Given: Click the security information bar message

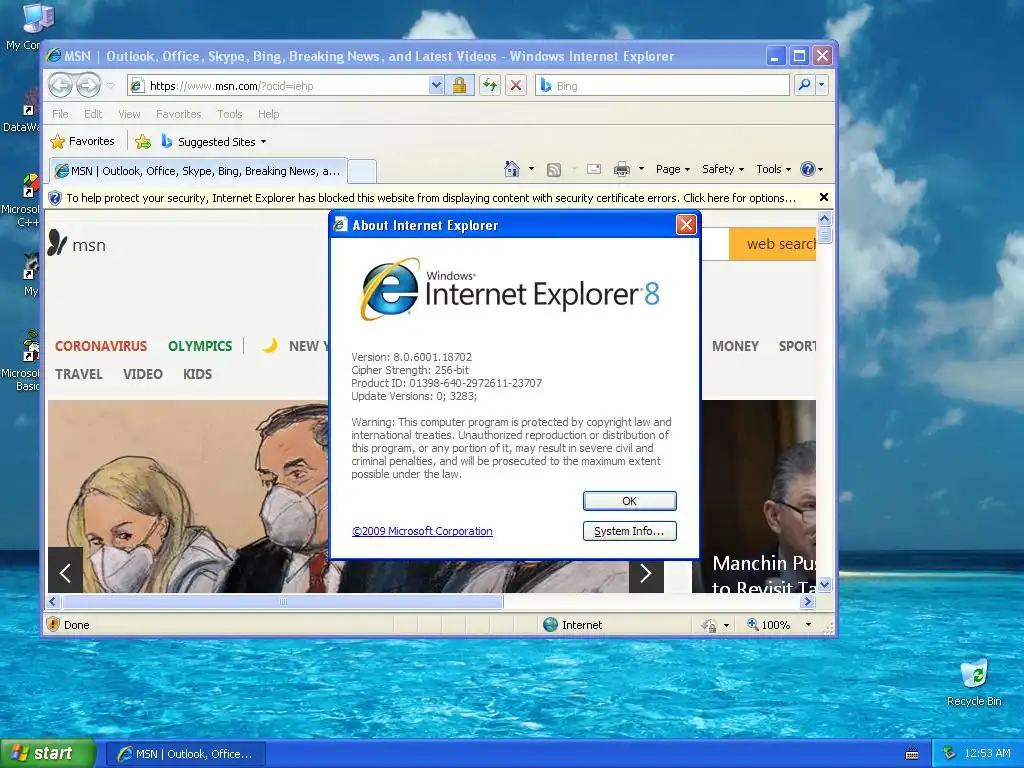Looking at the screenshot, I should (431, 198).
